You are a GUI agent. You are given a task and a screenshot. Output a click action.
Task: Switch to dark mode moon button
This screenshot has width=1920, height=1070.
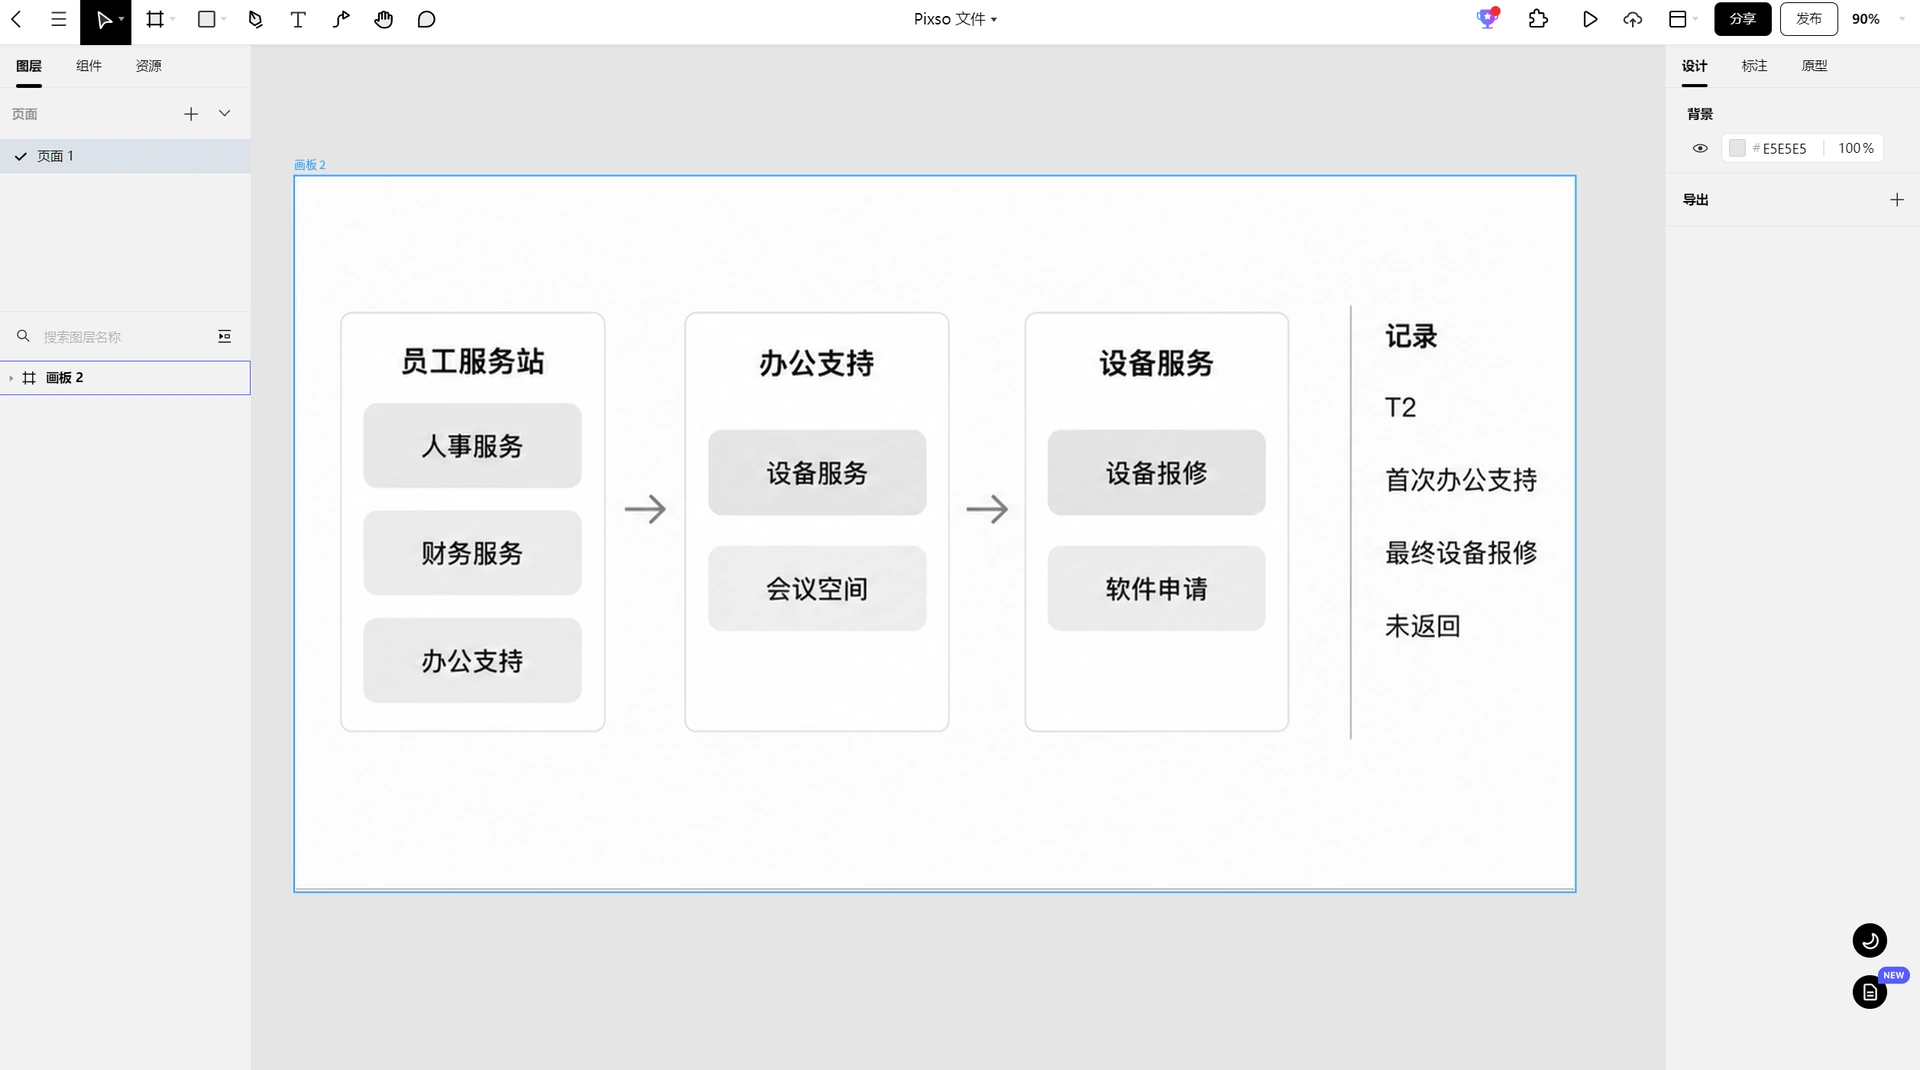click(1870, 941)
